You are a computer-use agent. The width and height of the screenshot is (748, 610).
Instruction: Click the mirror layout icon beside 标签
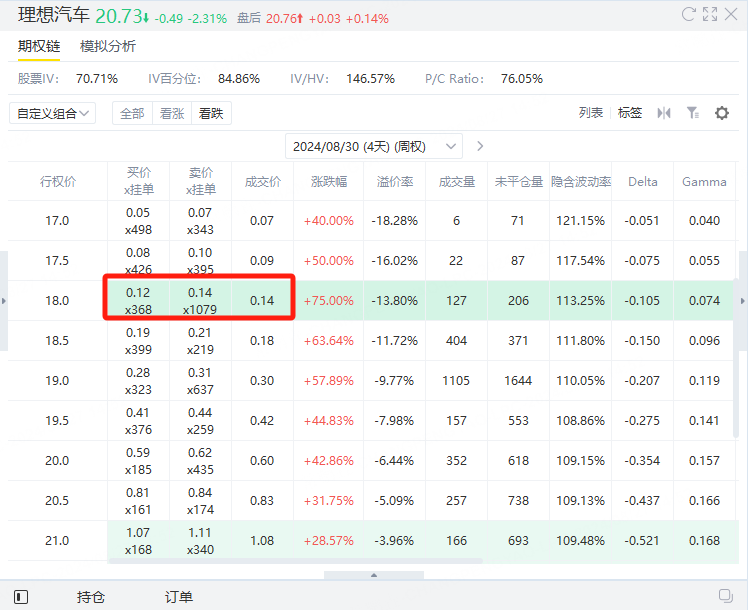[664, 113]
